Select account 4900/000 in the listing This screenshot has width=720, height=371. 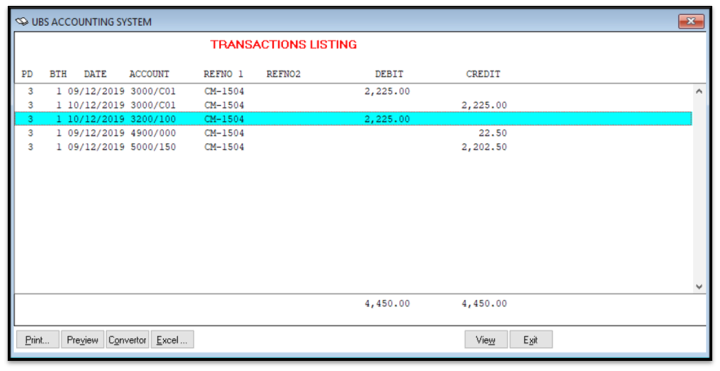pos(152,133)
